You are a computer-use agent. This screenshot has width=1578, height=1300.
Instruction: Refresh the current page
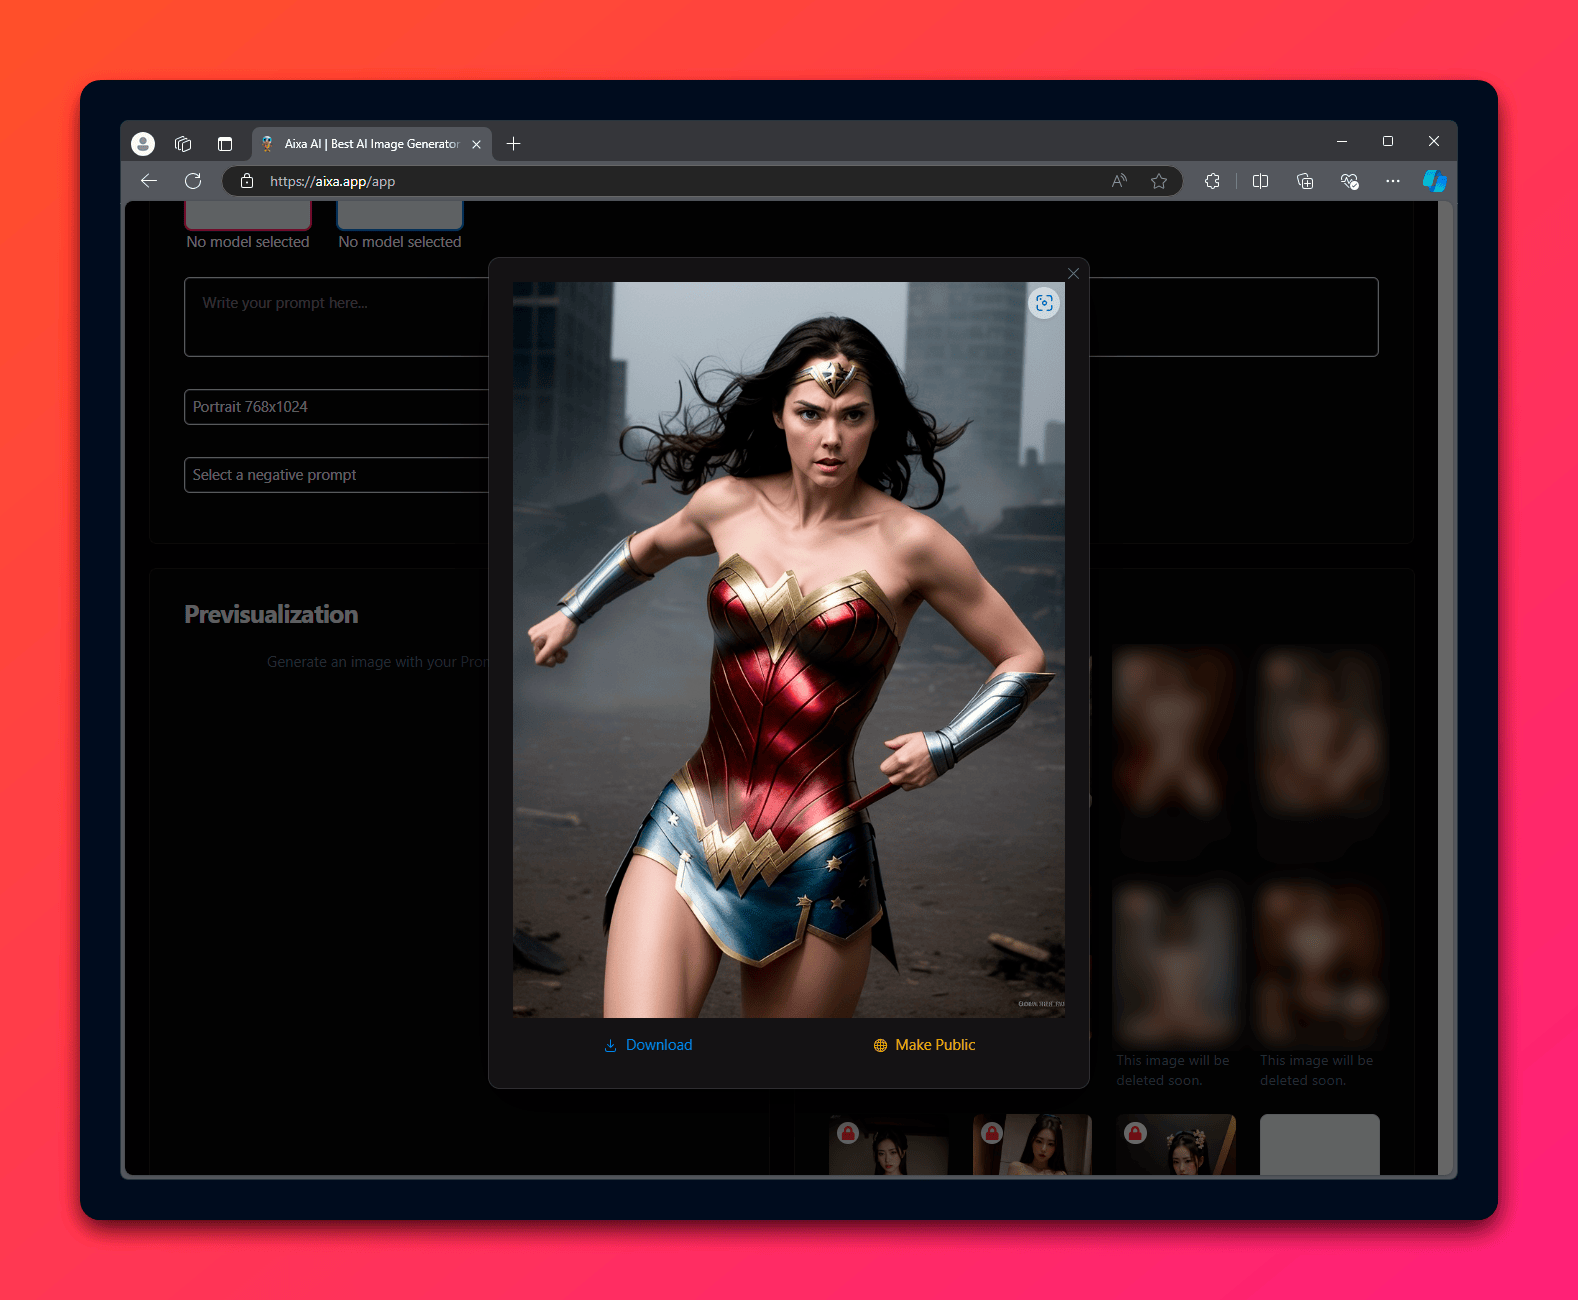point(193,181)
